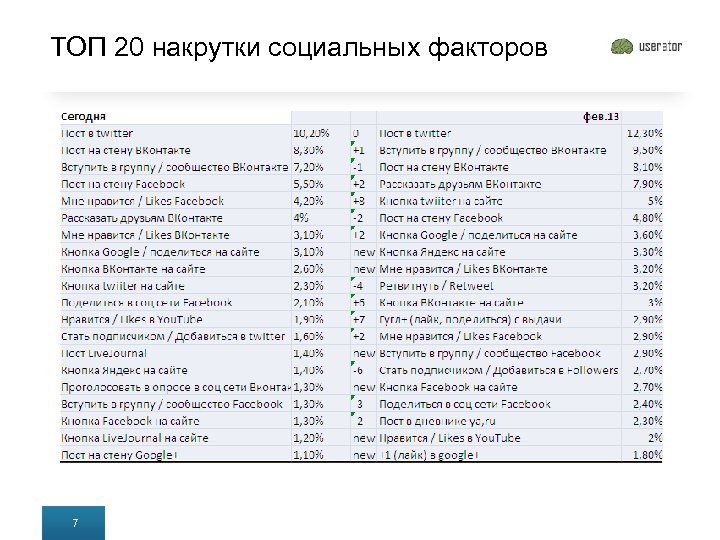Select "+1 (лайк) в google+" cell
This screenshot has height=540, width=720.
pos(429,455)
